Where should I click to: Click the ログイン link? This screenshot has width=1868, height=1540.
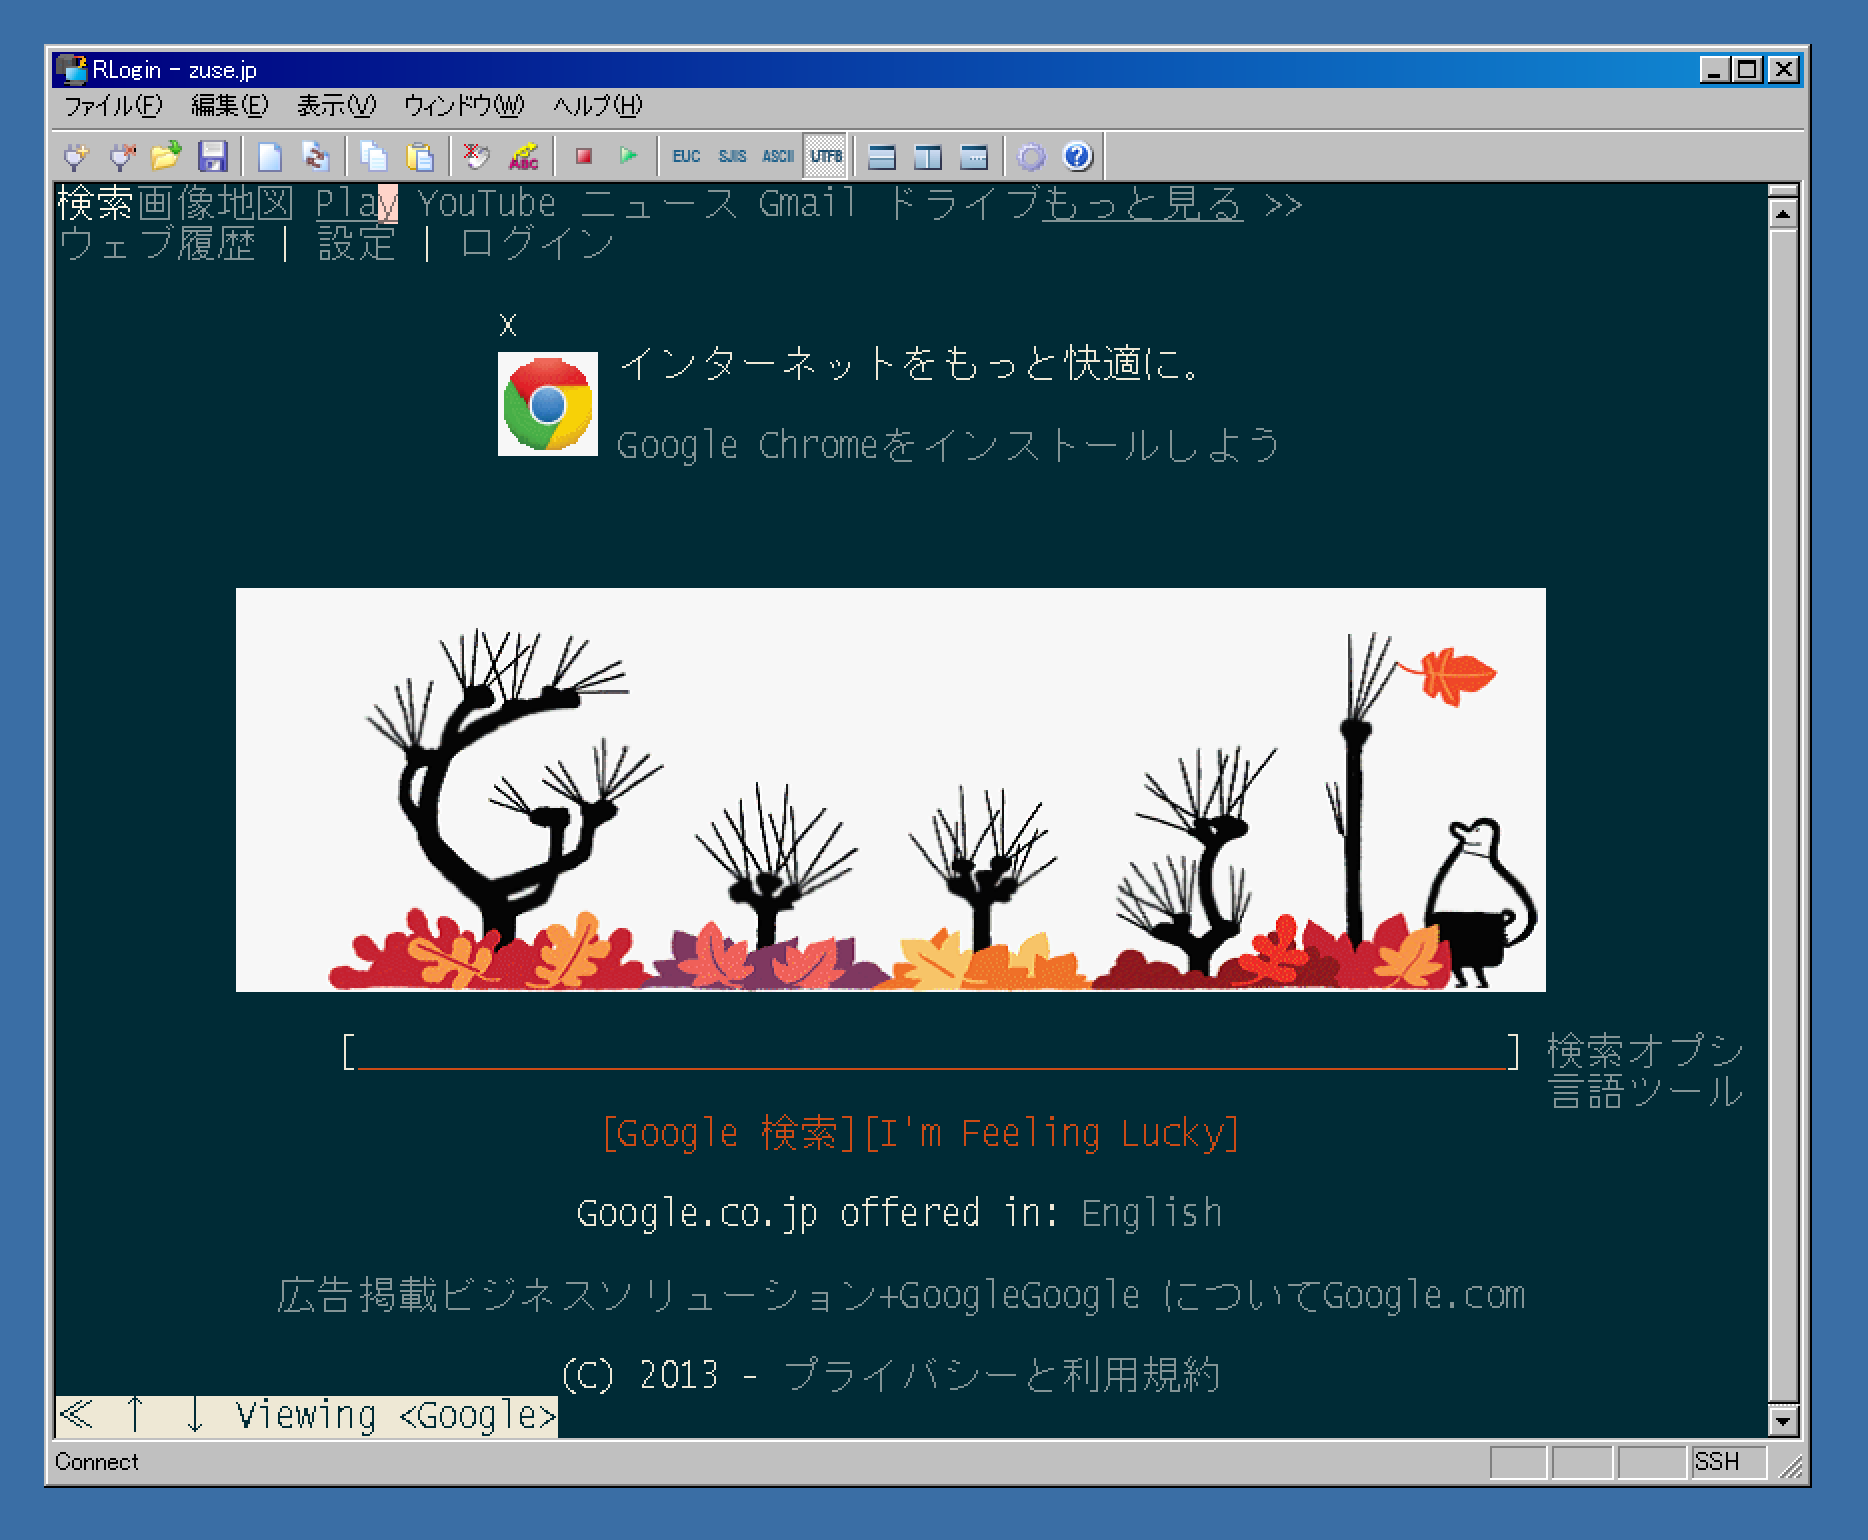(537, 244)
